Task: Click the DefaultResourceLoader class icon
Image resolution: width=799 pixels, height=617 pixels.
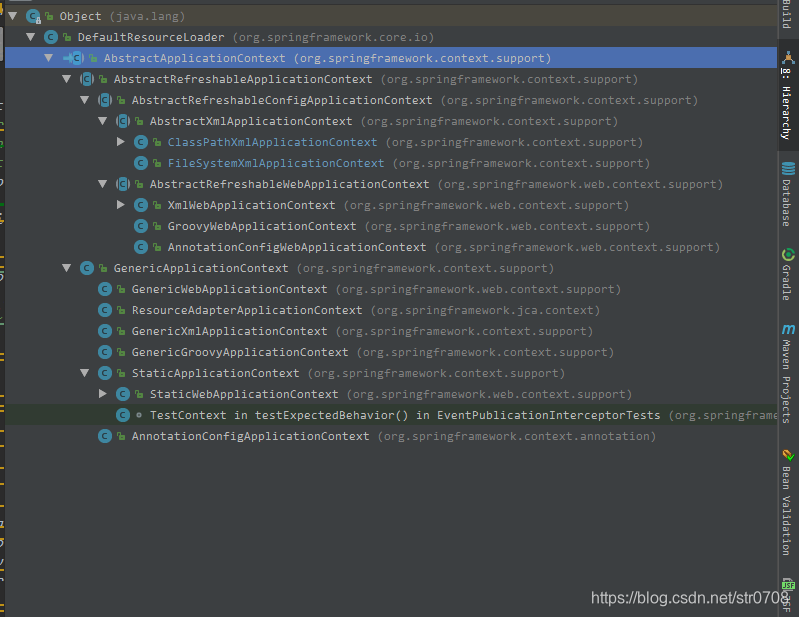Action: pyautogui.click(x=51, y=37)
